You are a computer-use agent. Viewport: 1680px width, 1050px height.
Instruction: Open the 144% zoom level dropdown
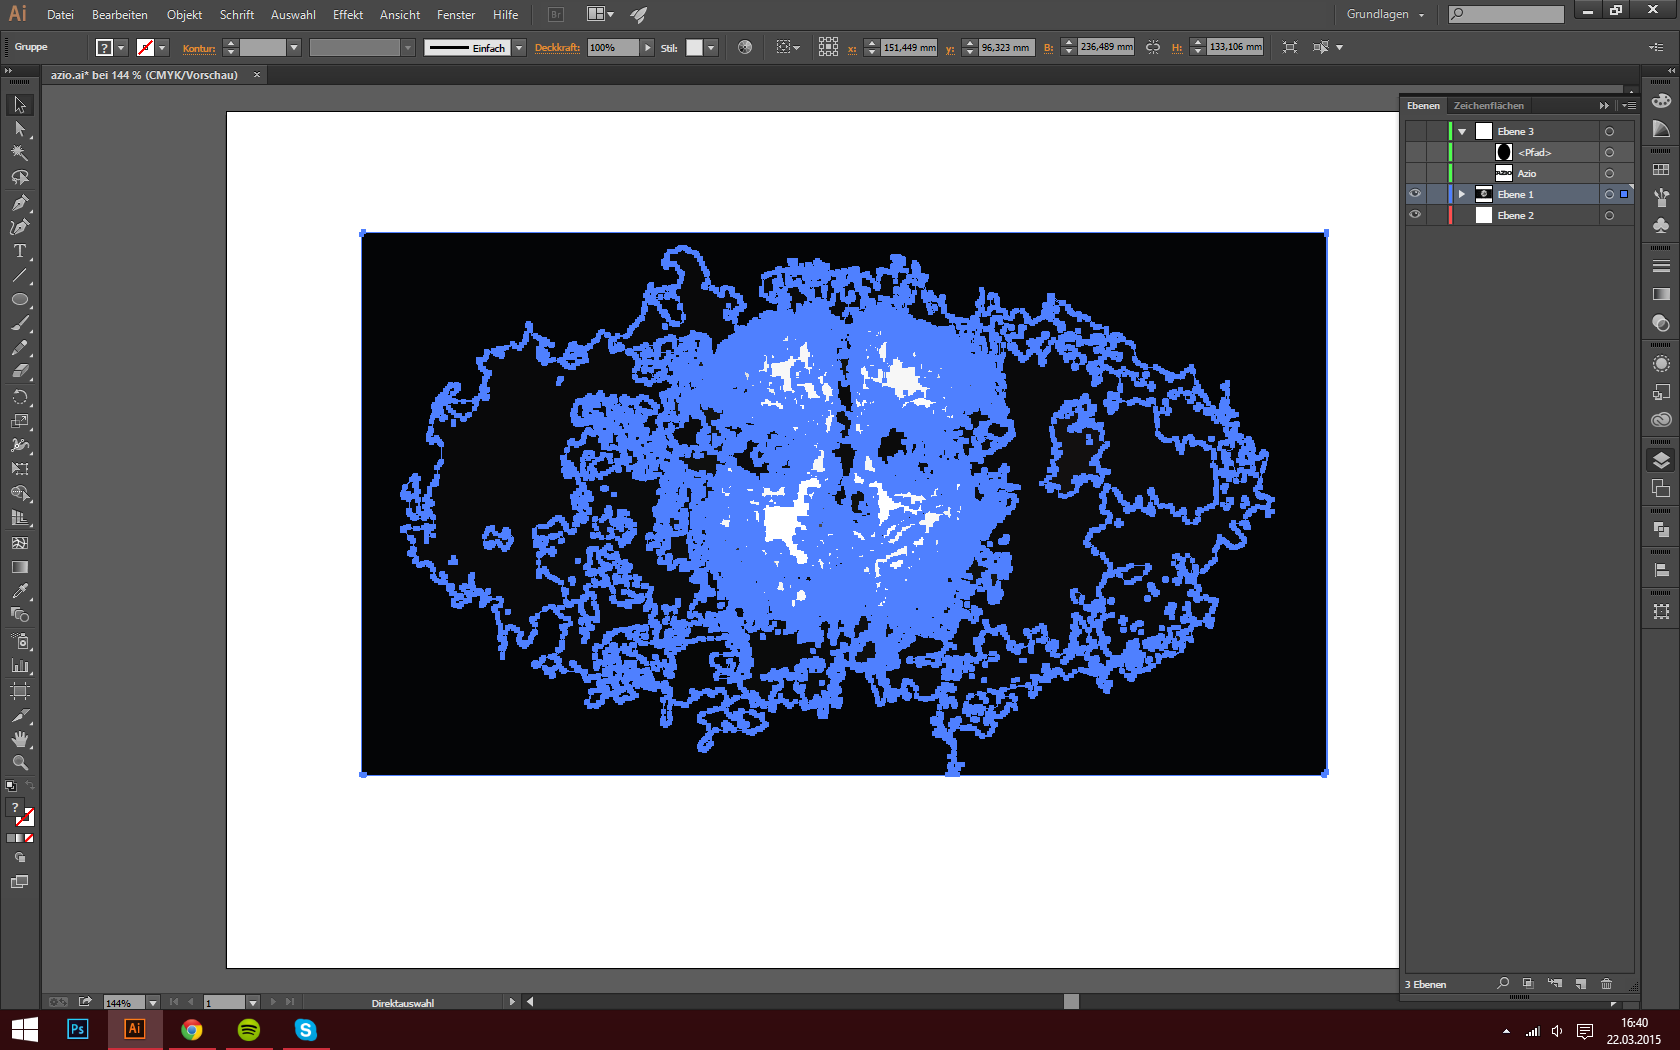click(x=153, y=1002)
